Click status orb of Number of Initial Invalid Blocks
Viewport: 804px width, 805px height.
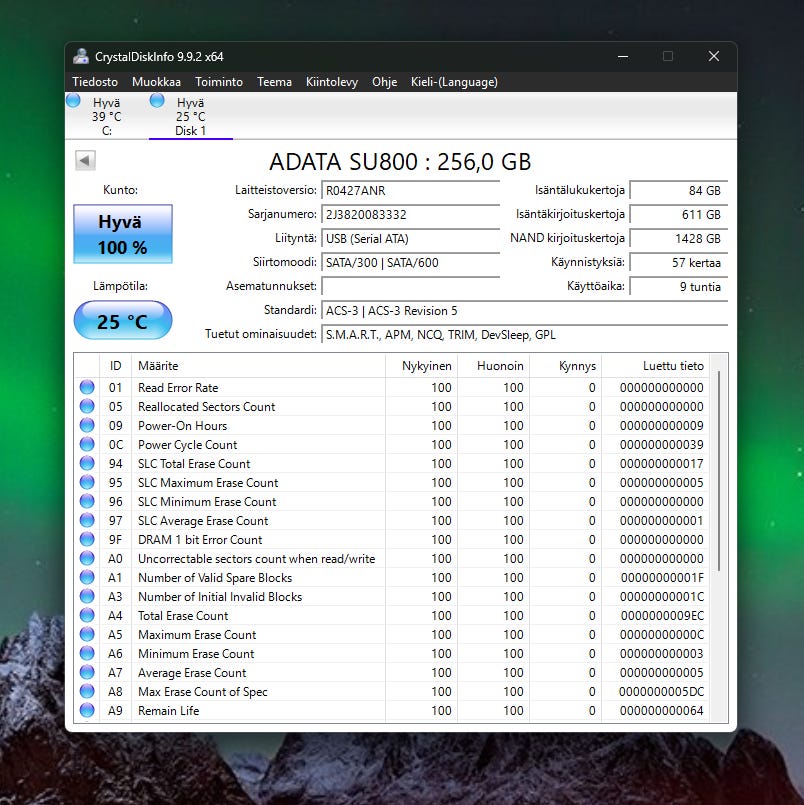pyautogui.click(x=87, y=596)
